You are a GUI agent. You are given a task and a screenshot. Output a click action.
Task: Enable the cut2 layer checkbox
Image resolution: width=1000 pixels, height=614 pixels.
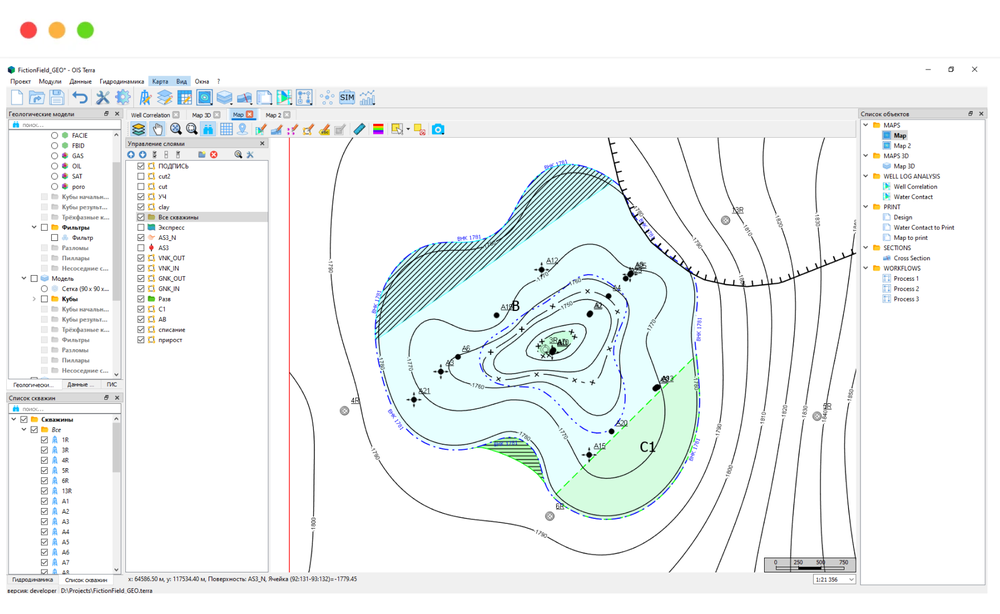141,176
